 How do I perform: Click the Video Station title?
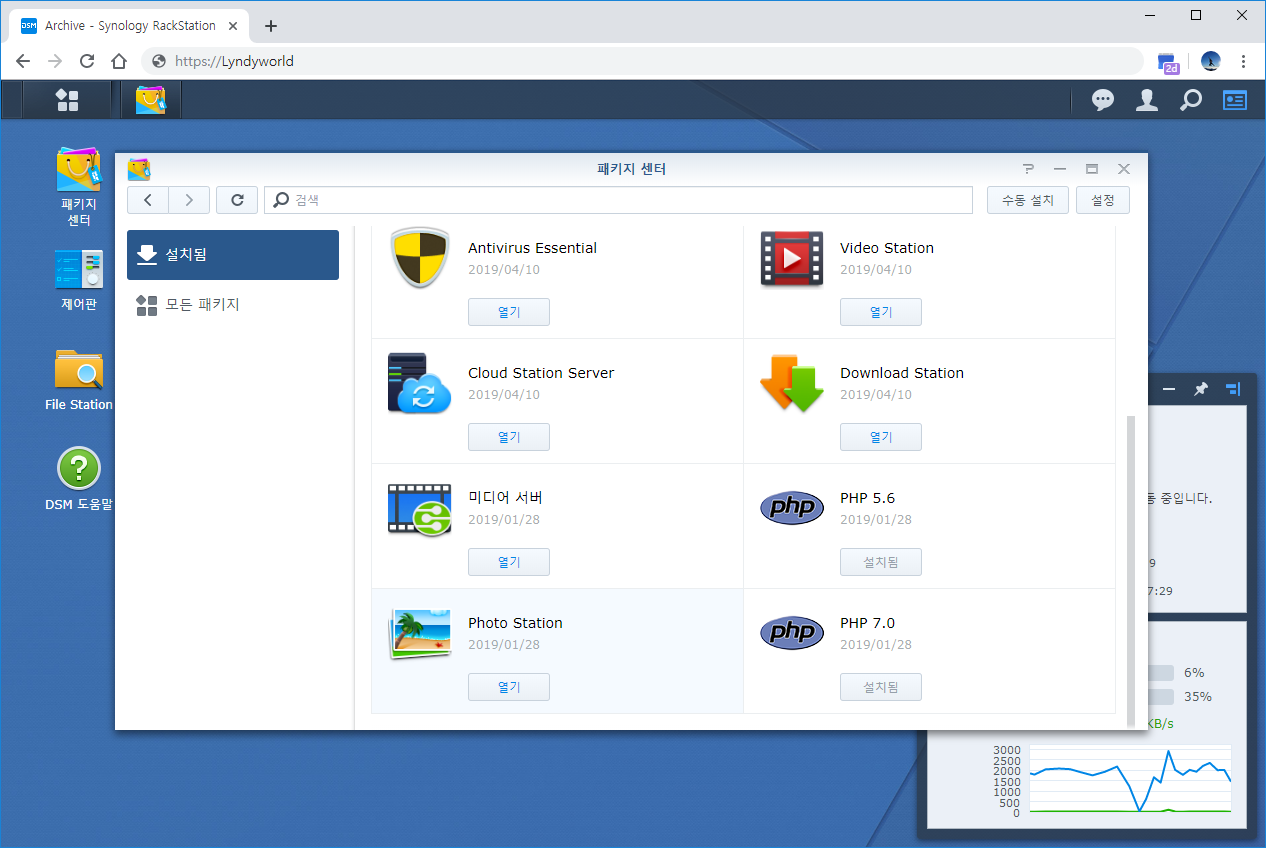(x=887, y=248)
